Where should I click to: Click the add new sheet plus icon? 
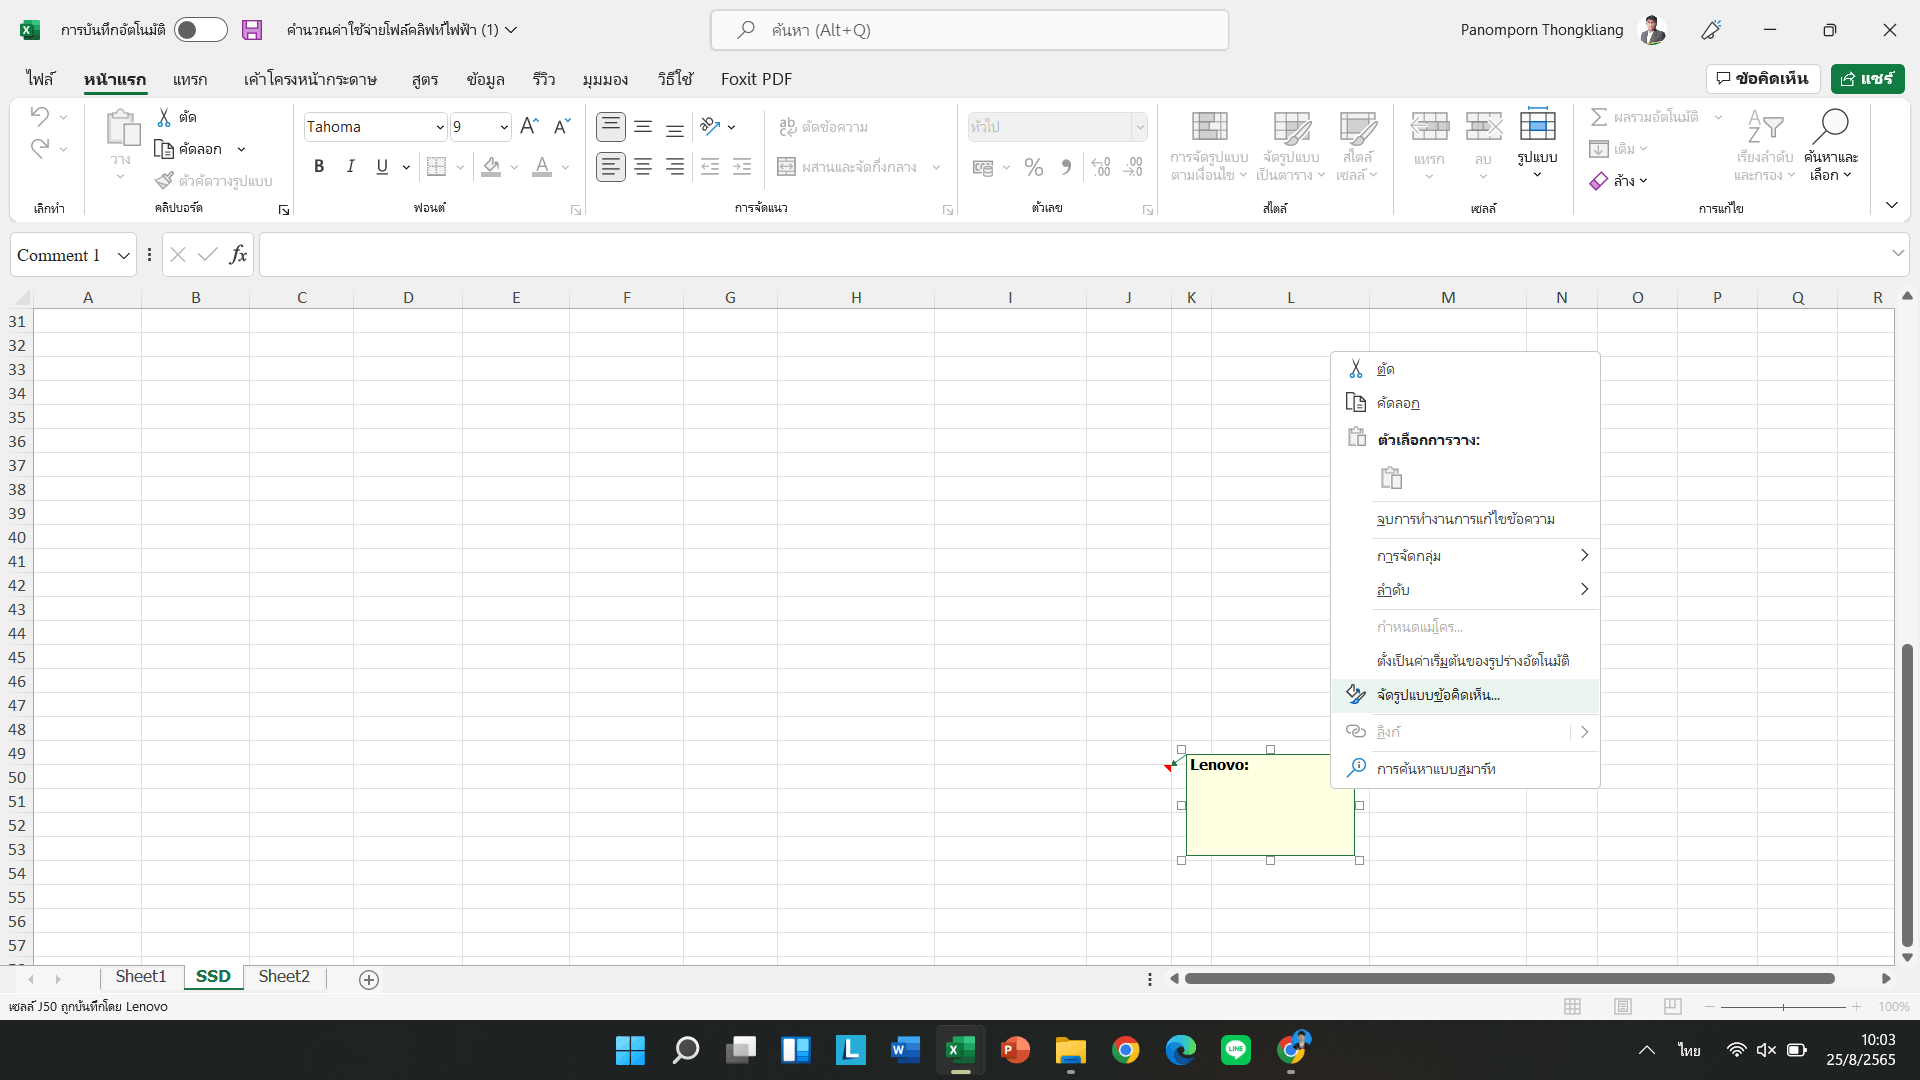coord(369,980)
